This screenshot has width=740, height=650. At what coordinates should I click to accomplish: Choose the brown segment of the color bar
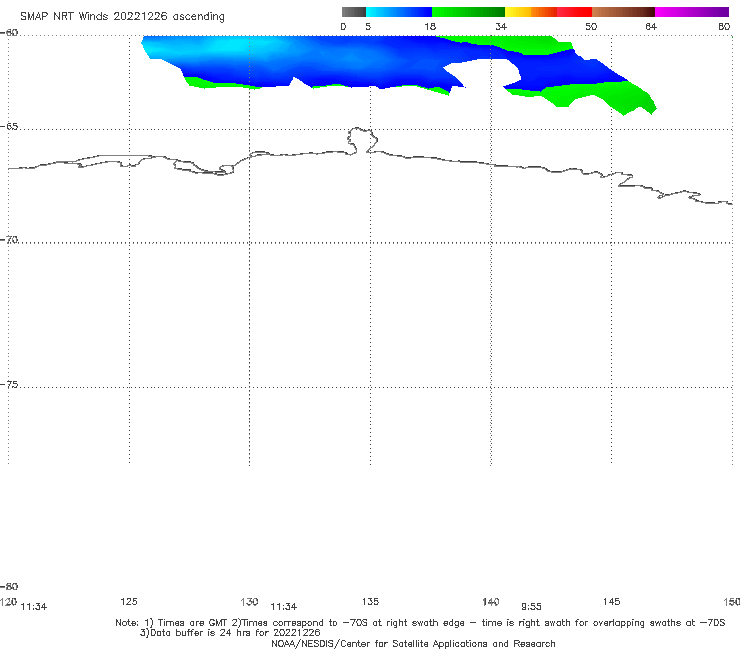point(623,12)
